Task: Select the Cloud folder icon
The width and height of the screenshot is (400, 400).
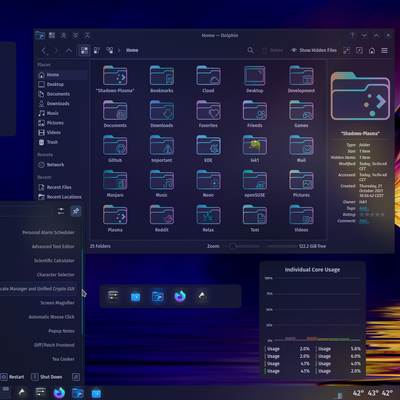Action: (208, 76)
